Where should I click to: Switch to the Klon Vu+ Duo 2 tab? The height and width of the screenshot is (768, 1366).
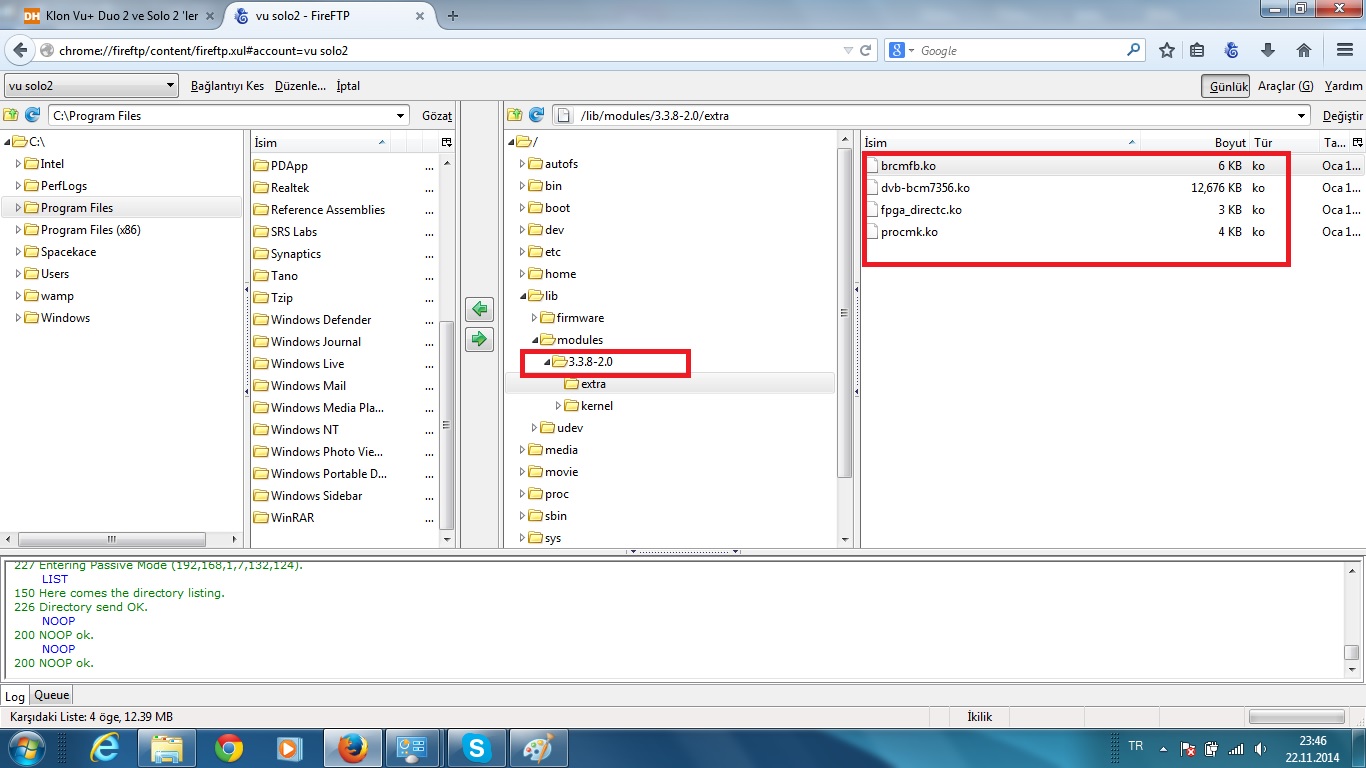click(x=119, y=16)
